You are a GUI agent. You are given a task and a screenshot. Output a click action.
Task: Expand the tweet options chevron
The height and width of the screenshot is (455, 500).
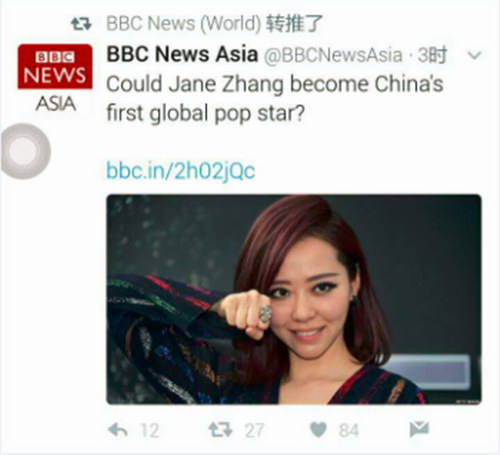[x=475, y=55]
